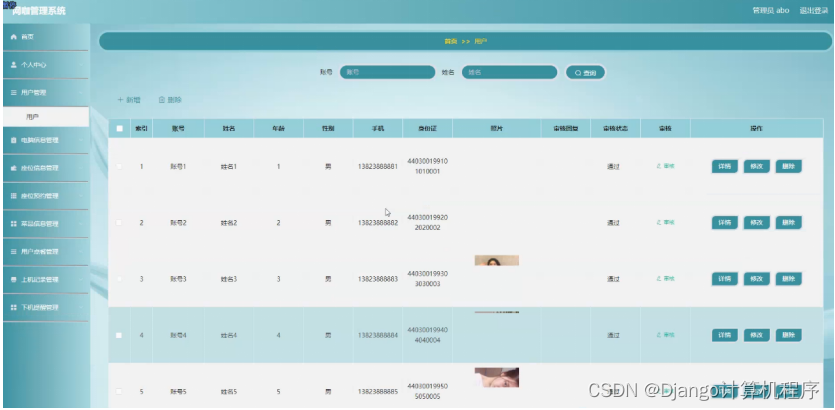Viewport: 835px width, 410px height.
Task: Open 详情 for 账号4
Action: point(725,335)
